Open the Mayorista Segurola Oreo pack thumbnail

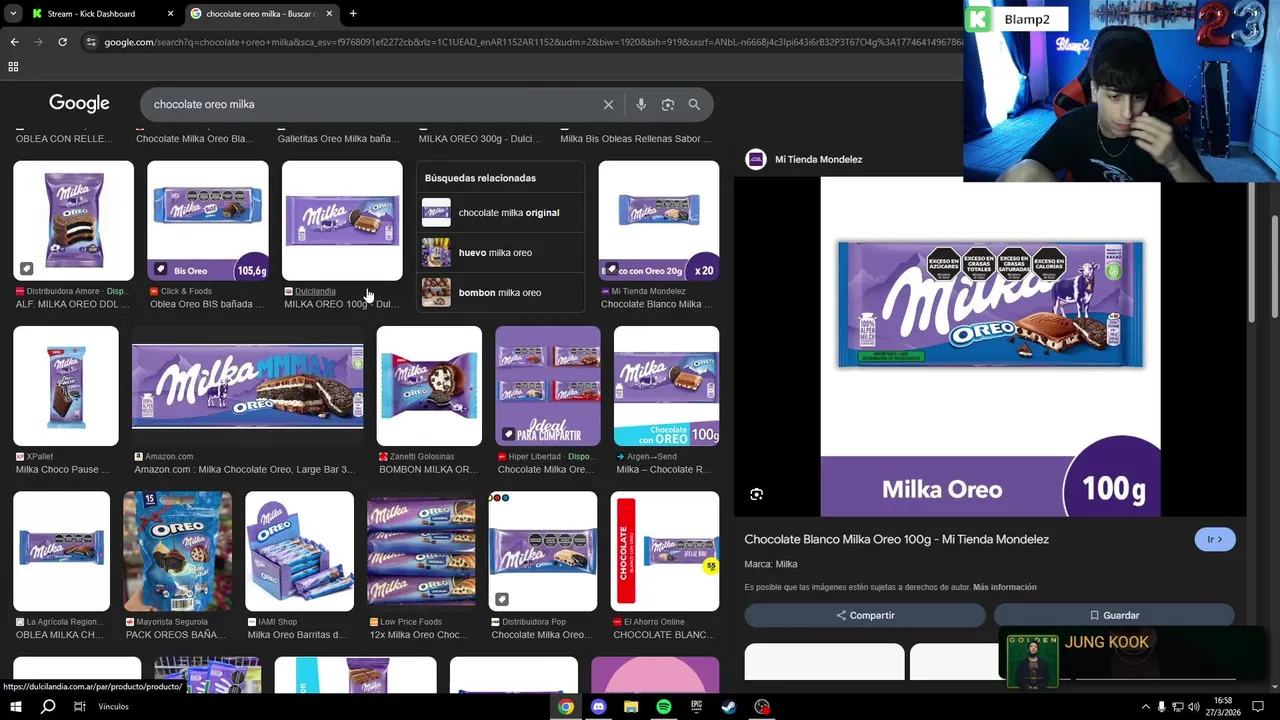click(x=177, y=551)
